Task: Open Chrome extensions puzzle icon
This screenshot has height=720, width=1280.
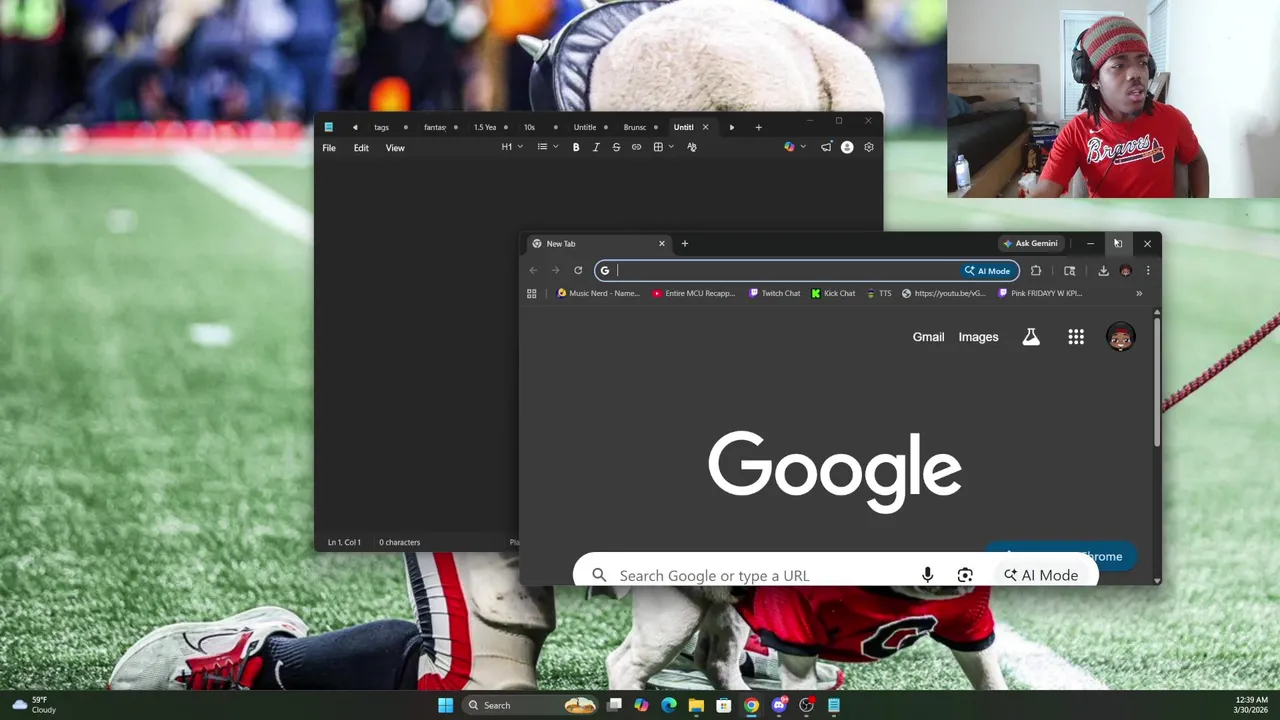Action: [x=1036, y=270]
